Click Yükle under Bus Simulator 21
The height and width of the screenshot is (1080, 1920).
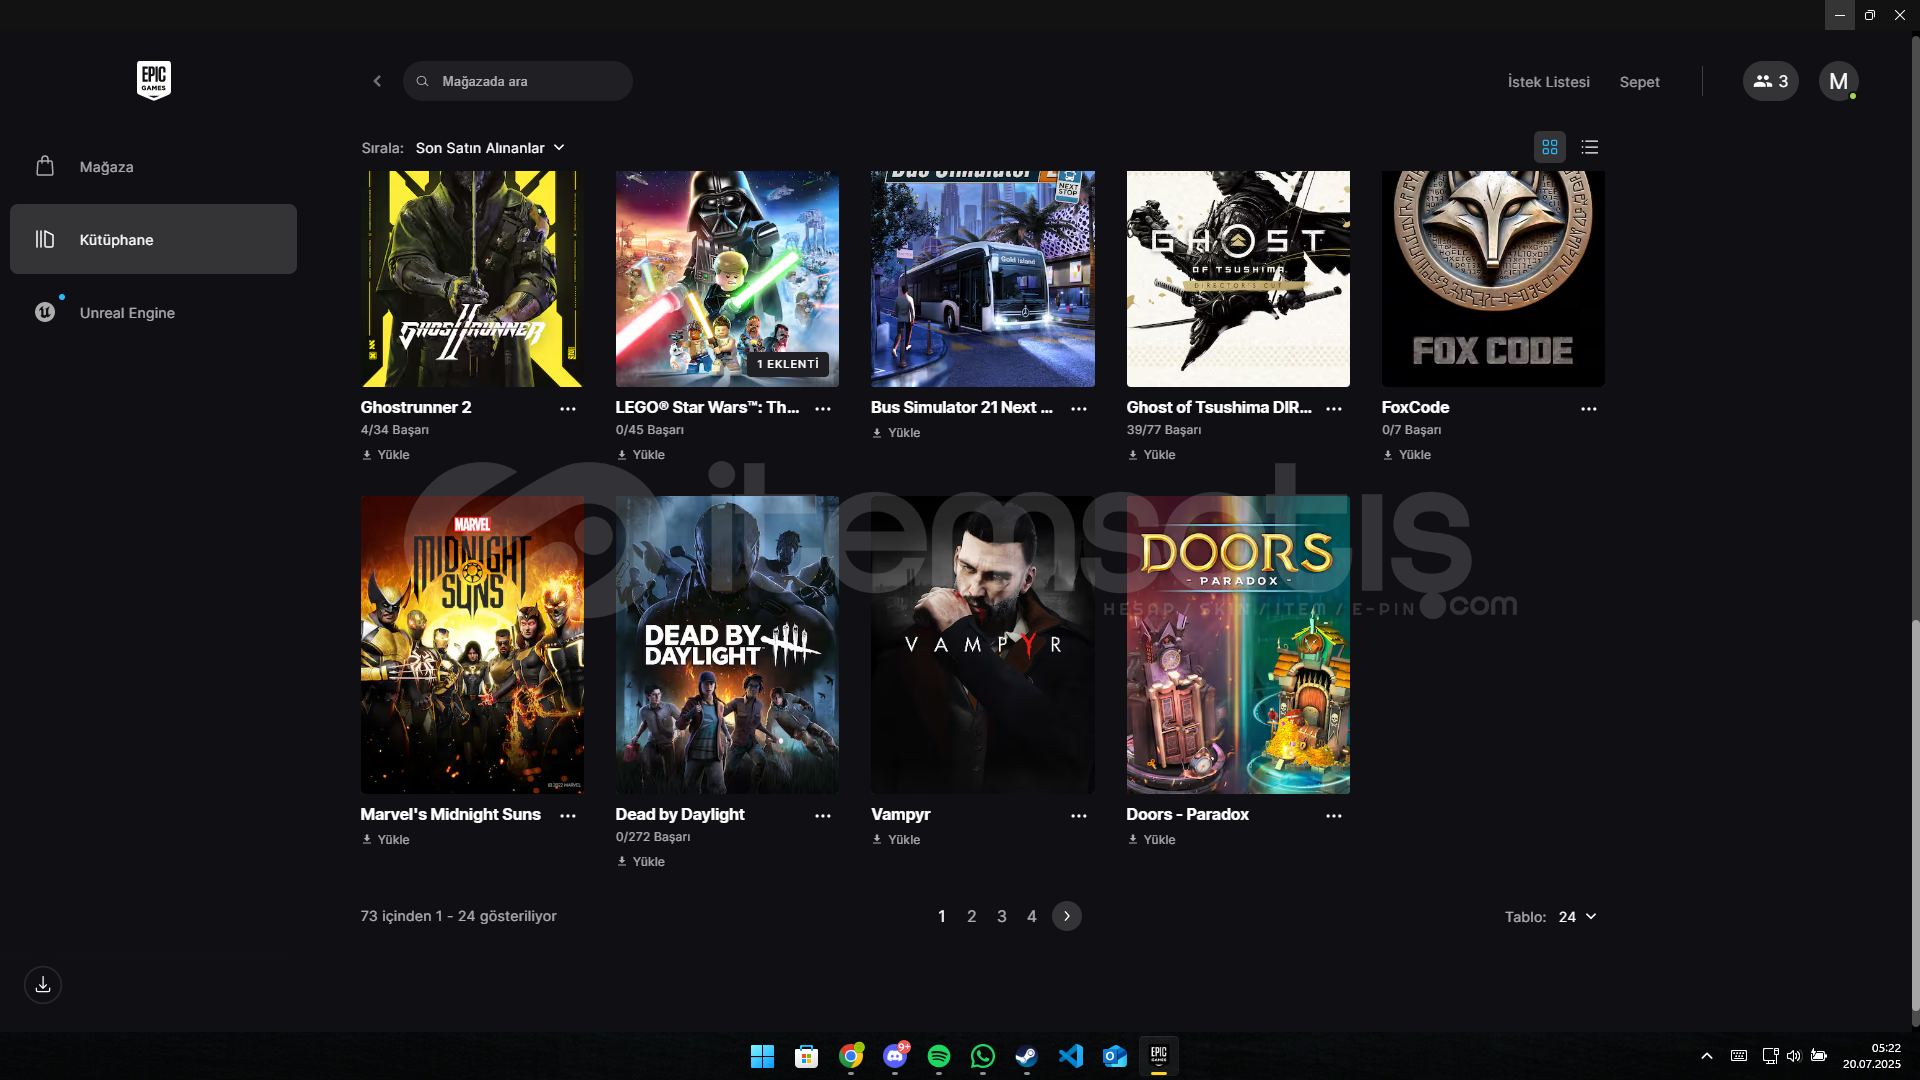point(896,432)
